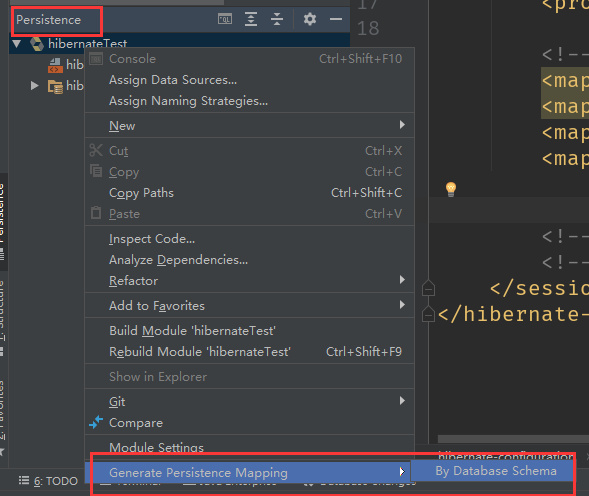Select Copy Paths in context menu
Viewport: 589px width, 496px height.
pyautogui.click(x=250, y=193)
